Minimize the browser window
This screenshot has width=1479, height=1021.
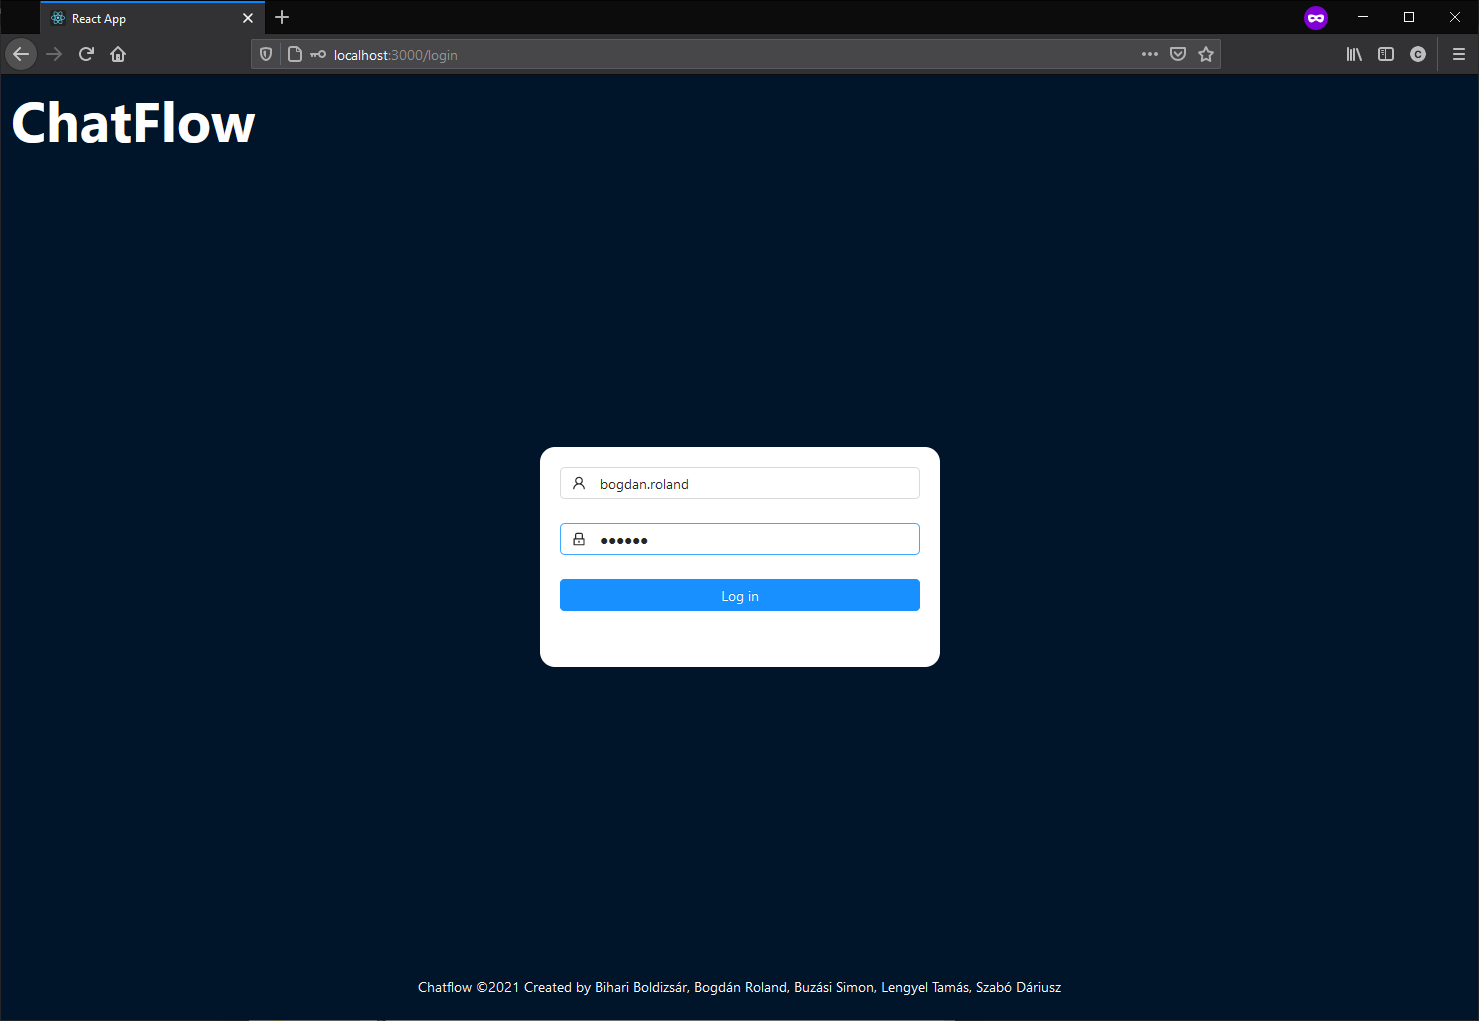click(1363, 17)
